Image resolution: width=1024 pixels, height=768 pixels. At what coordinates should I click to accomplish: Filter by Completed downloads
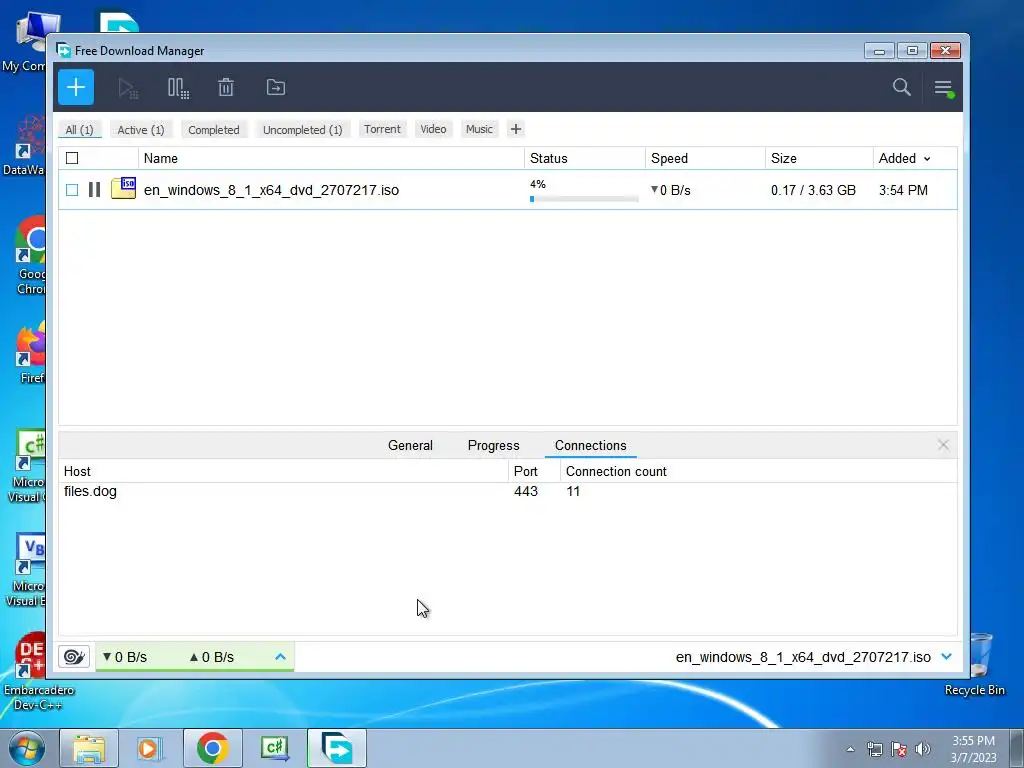[x=214, y=129]
